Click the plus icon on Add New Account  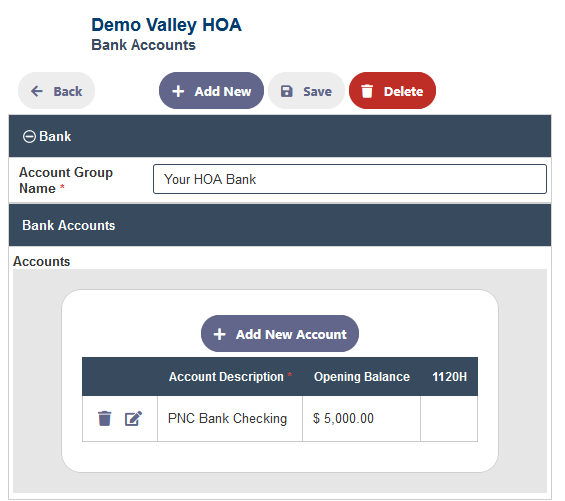tap(219, 334)
